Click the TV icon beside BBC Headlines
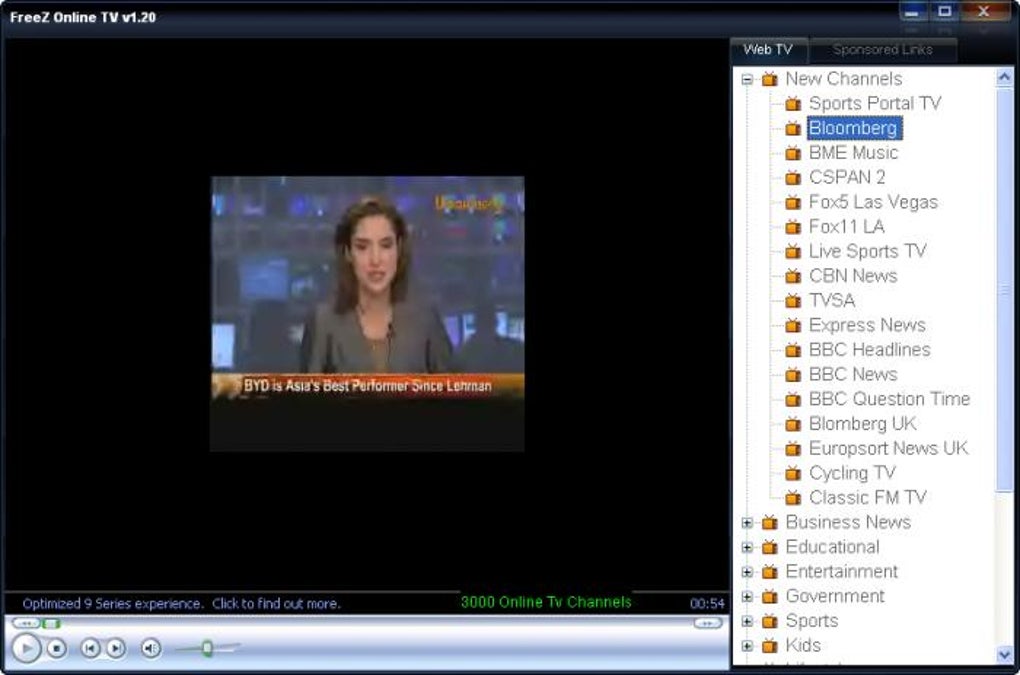The width and height of the screenshot is (1020, 675). (x=793, y=351)
